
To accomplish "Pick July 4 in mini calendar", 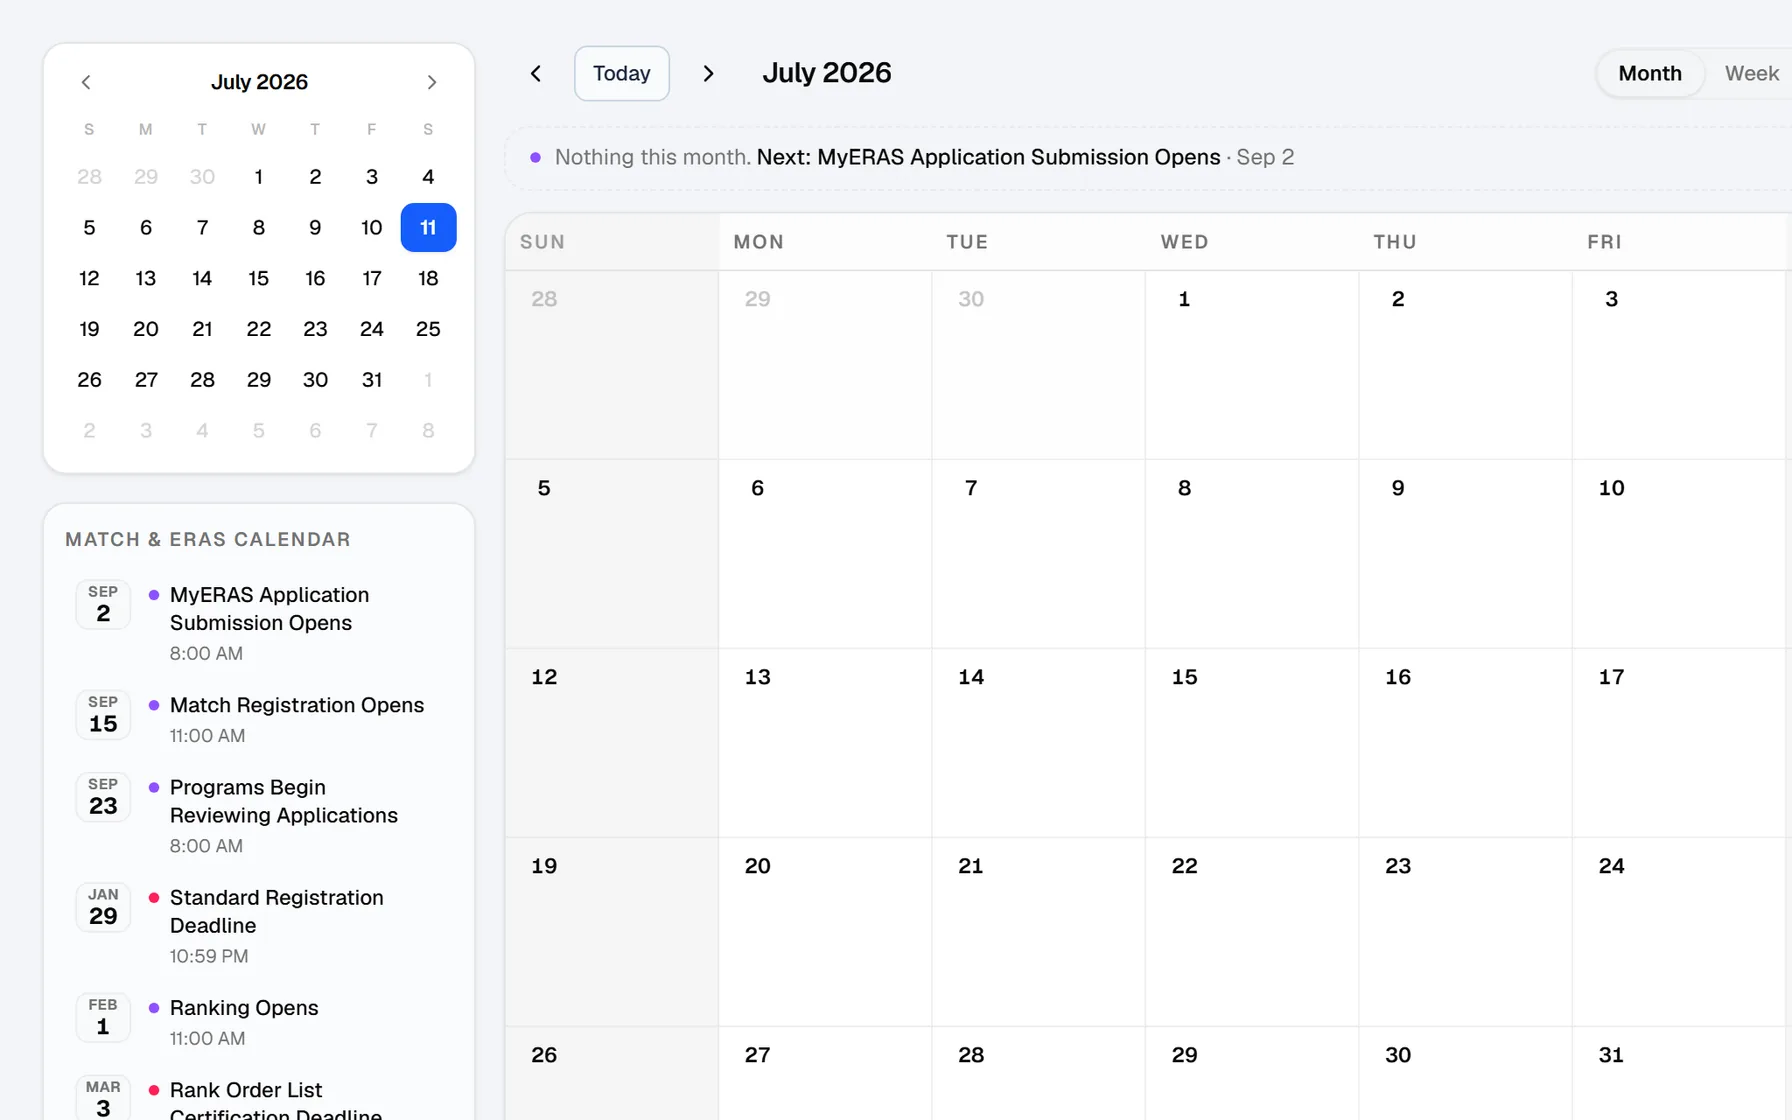I will [x=428, y=176].
